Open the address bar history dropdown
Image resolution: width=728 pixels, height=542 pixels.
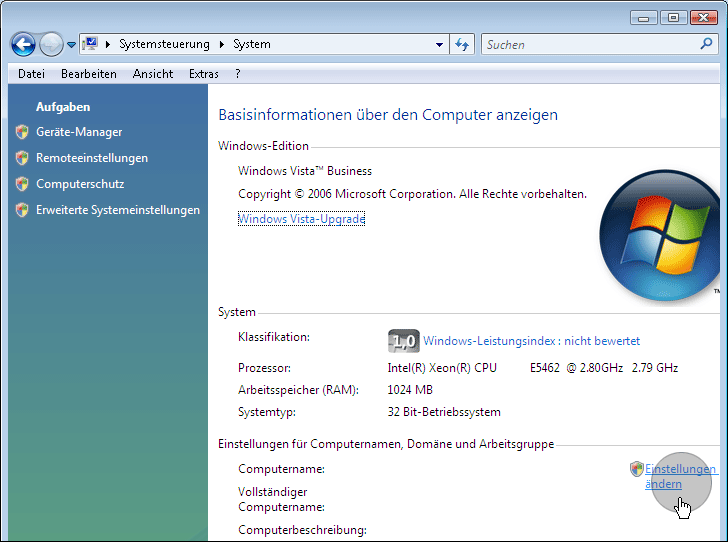click(x=439, y=45)
